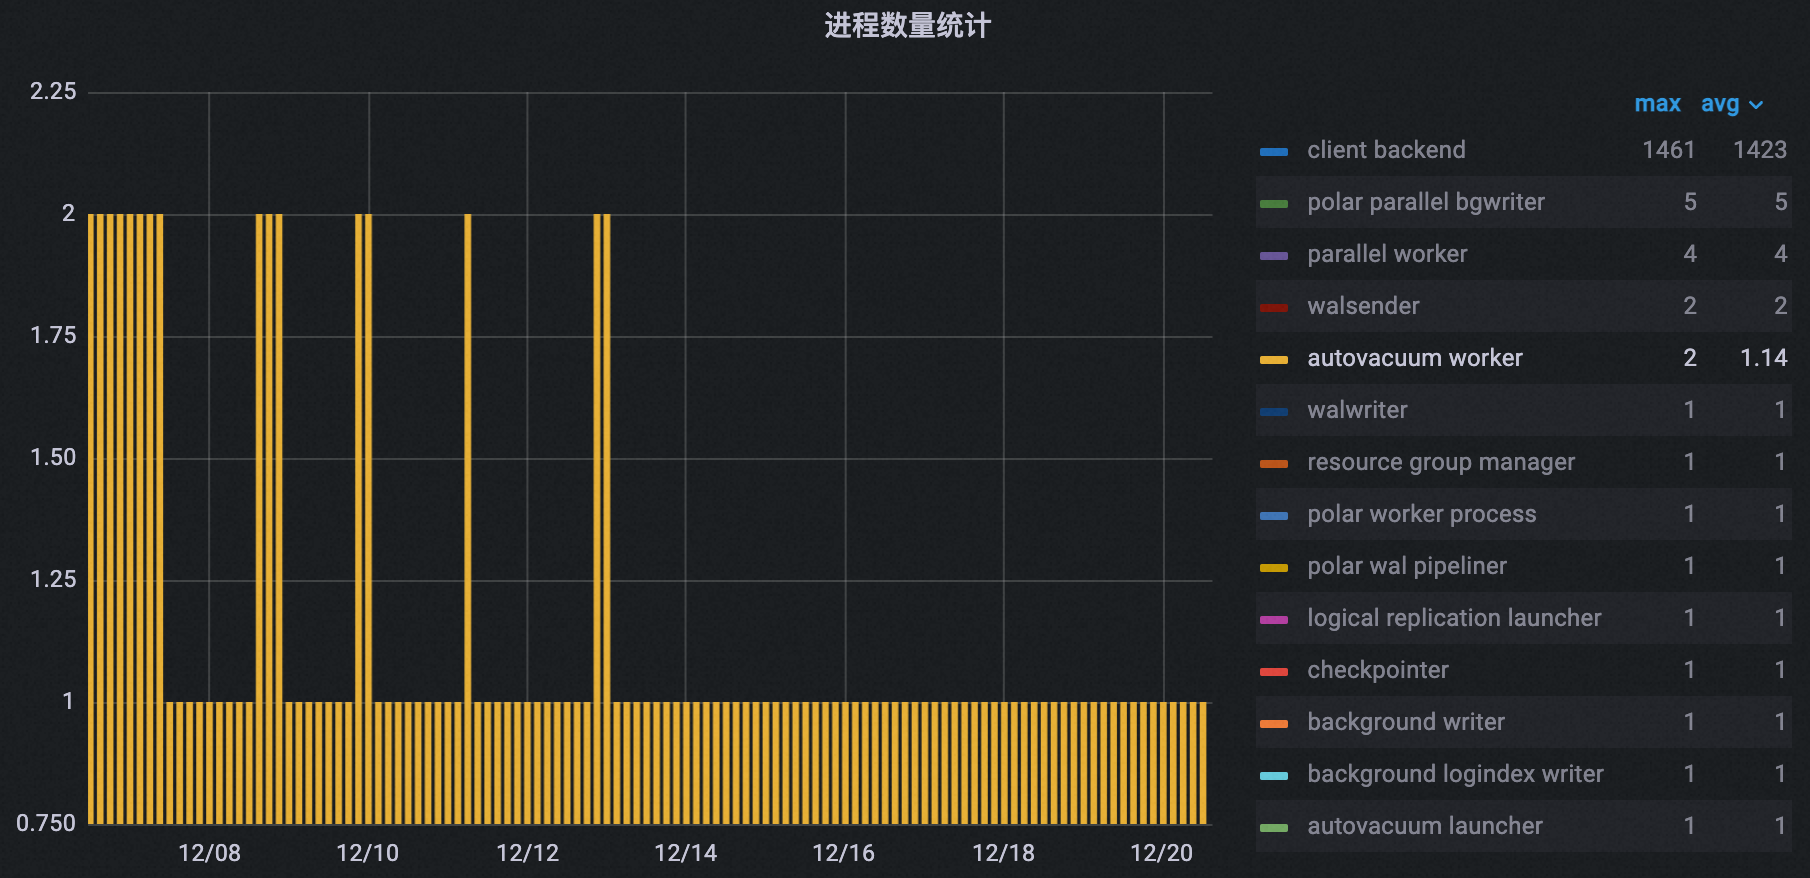Toggle the walsender series
Screen dimensions: 1810x878
click(1363, 306)
